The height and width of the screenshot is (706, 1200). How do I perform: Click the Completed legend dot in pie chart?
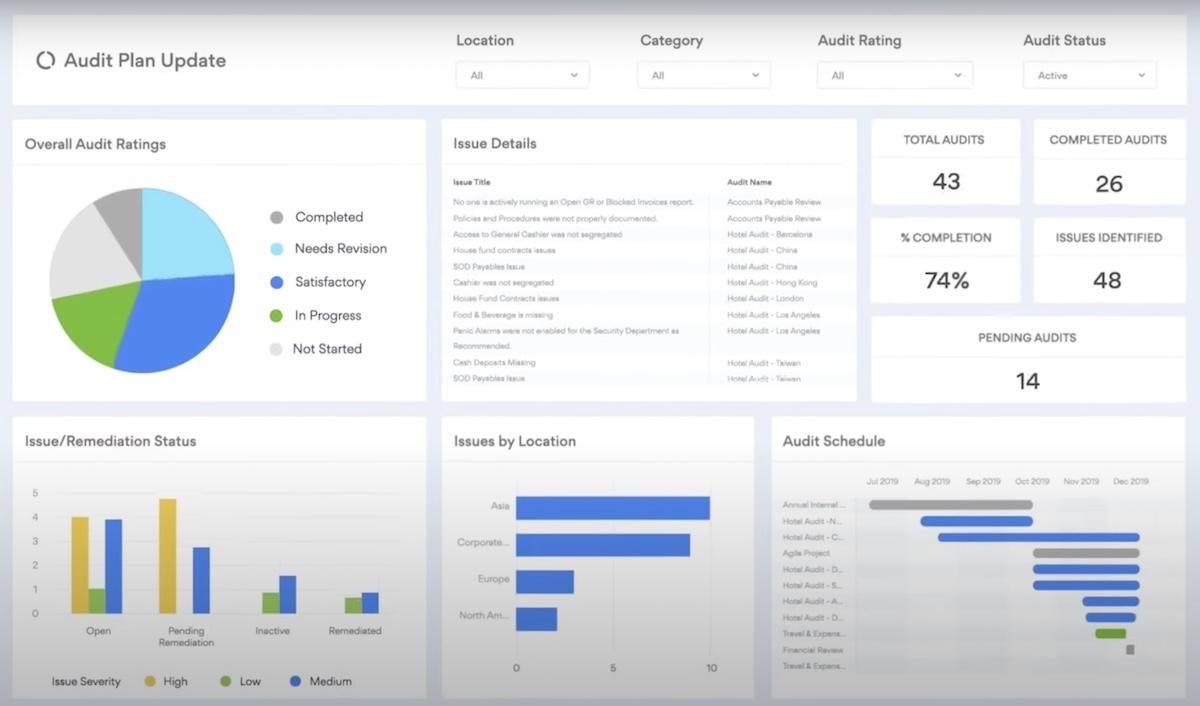277,217
